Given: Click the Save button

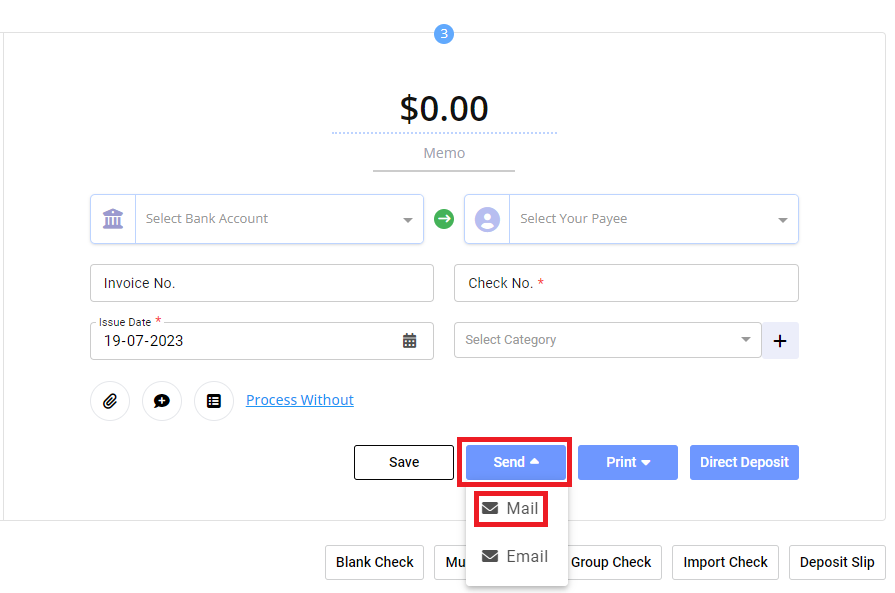Looking at the screenshot, I should pyautogui.click(x=404, y=462).
